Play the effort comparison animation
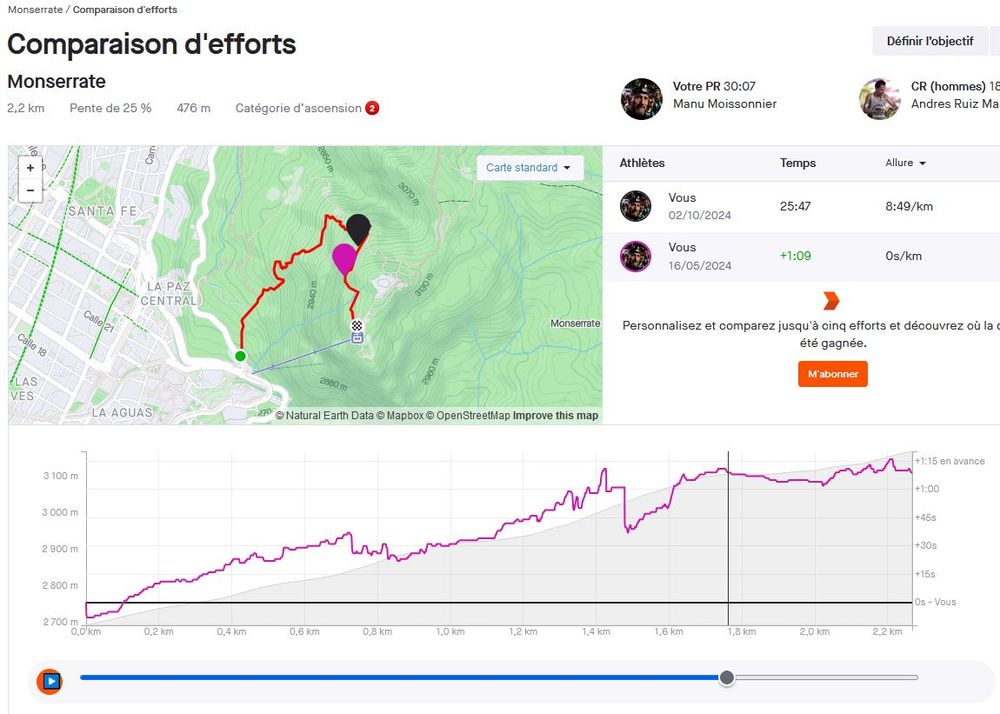Screen dimensions: 1000x714 (x=50, y=681)
